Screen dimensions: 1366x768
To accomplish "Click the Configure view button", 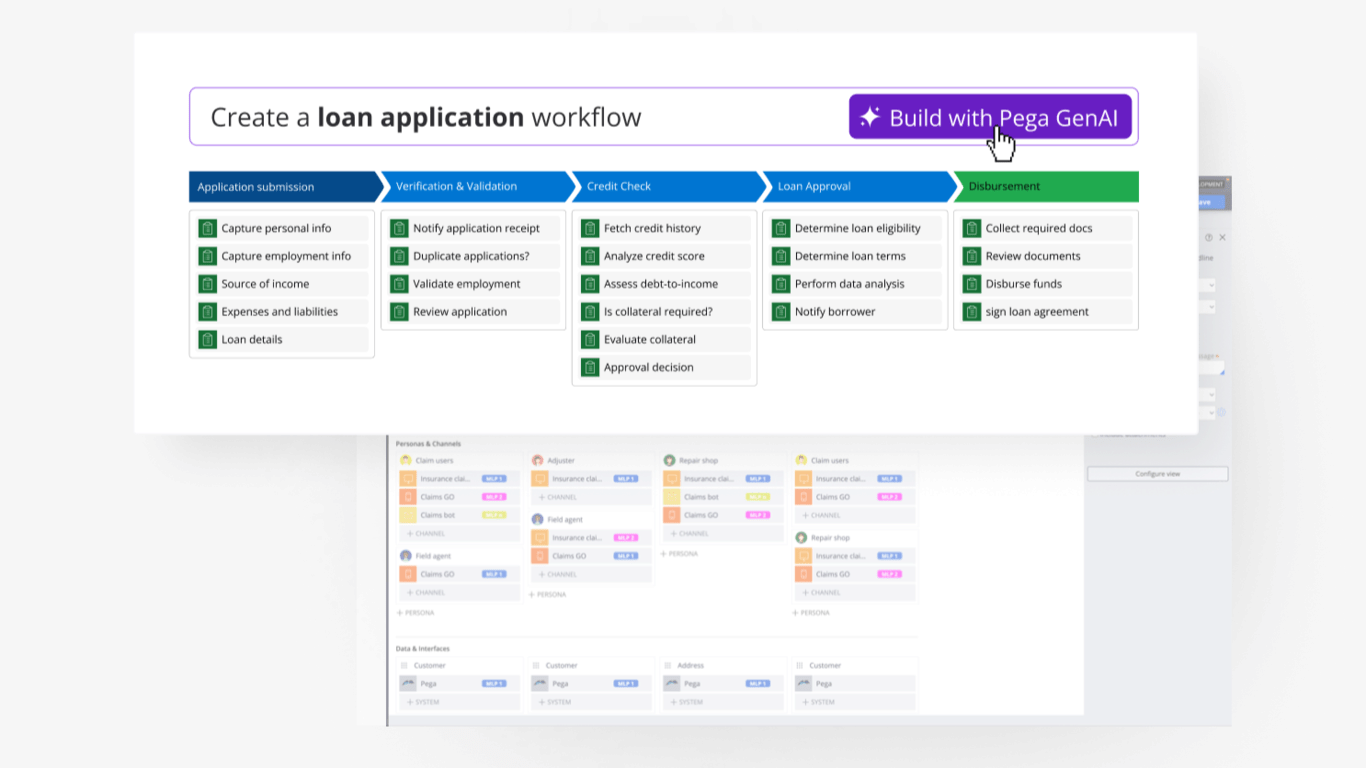I will click(1157, 474).
